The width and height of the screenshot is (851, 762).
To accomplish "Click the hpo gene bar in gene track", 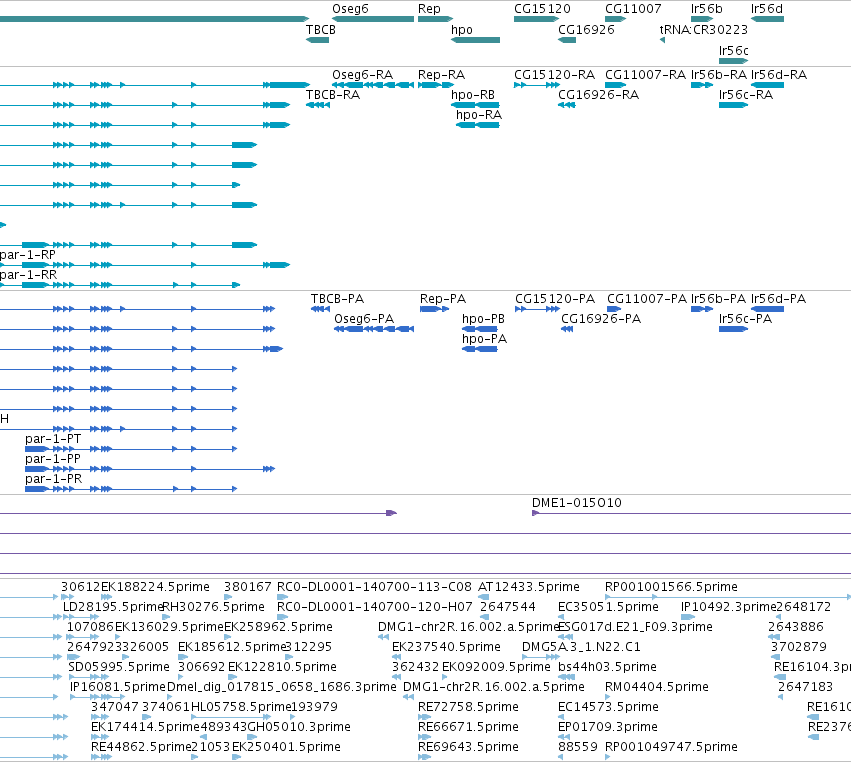I will [x=475, y=40].
